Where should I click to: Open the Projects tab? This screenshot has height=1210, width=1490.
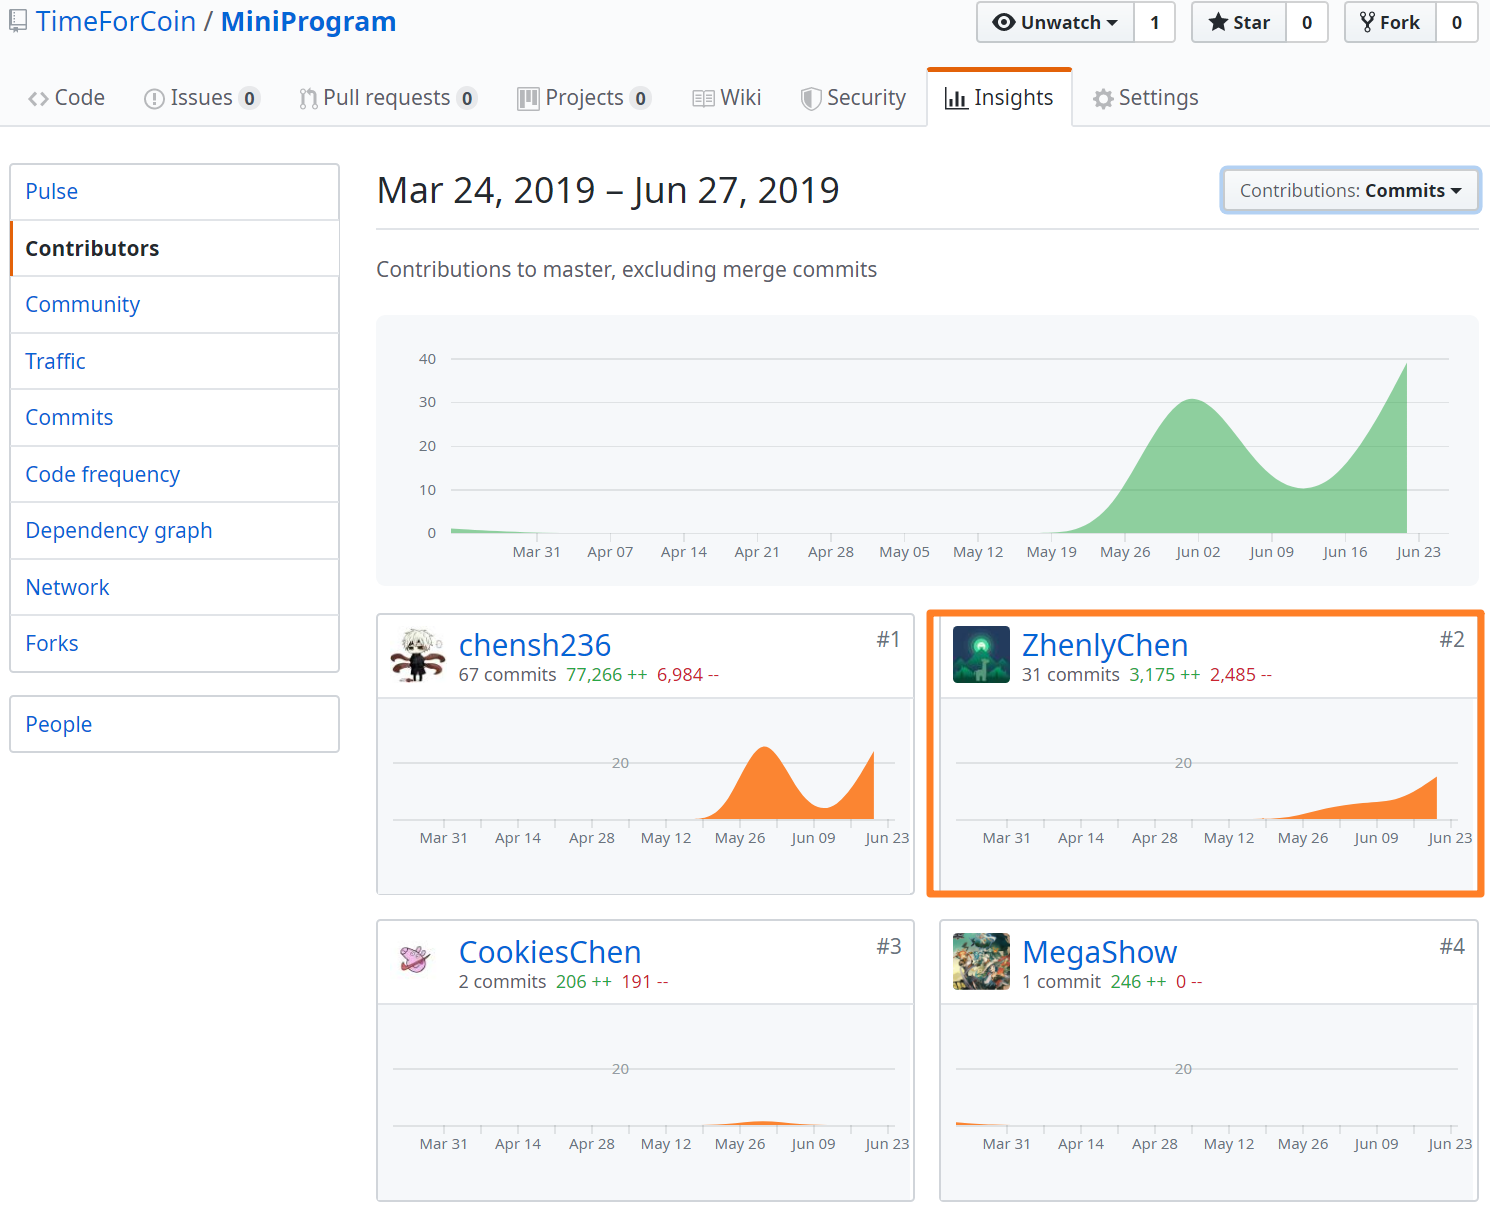tap(584, 98)
